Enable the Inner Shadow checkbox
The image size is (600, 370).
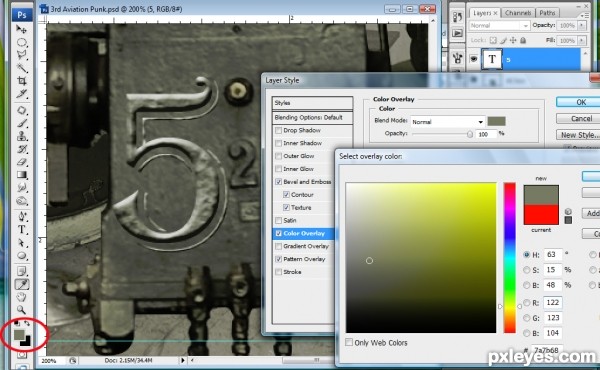(x=279, y=143)
